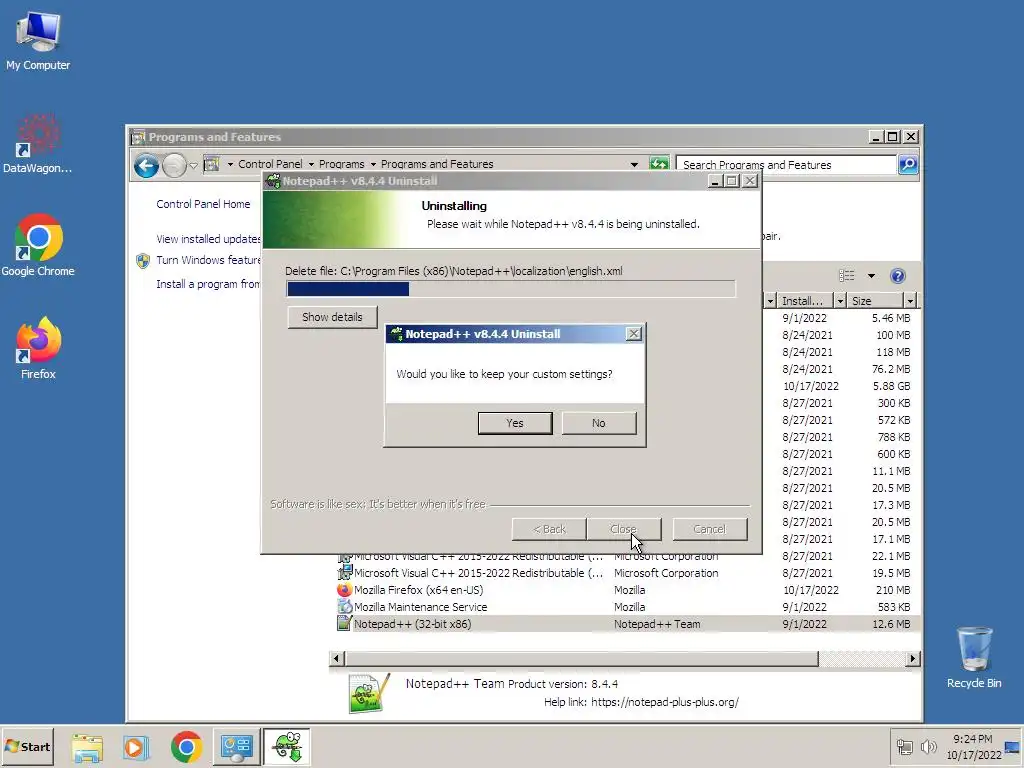The width and height of the screenshot is (1024, 768).
Task: Open Windows Explorer from taskbar
Action: [x=87, y=747]
